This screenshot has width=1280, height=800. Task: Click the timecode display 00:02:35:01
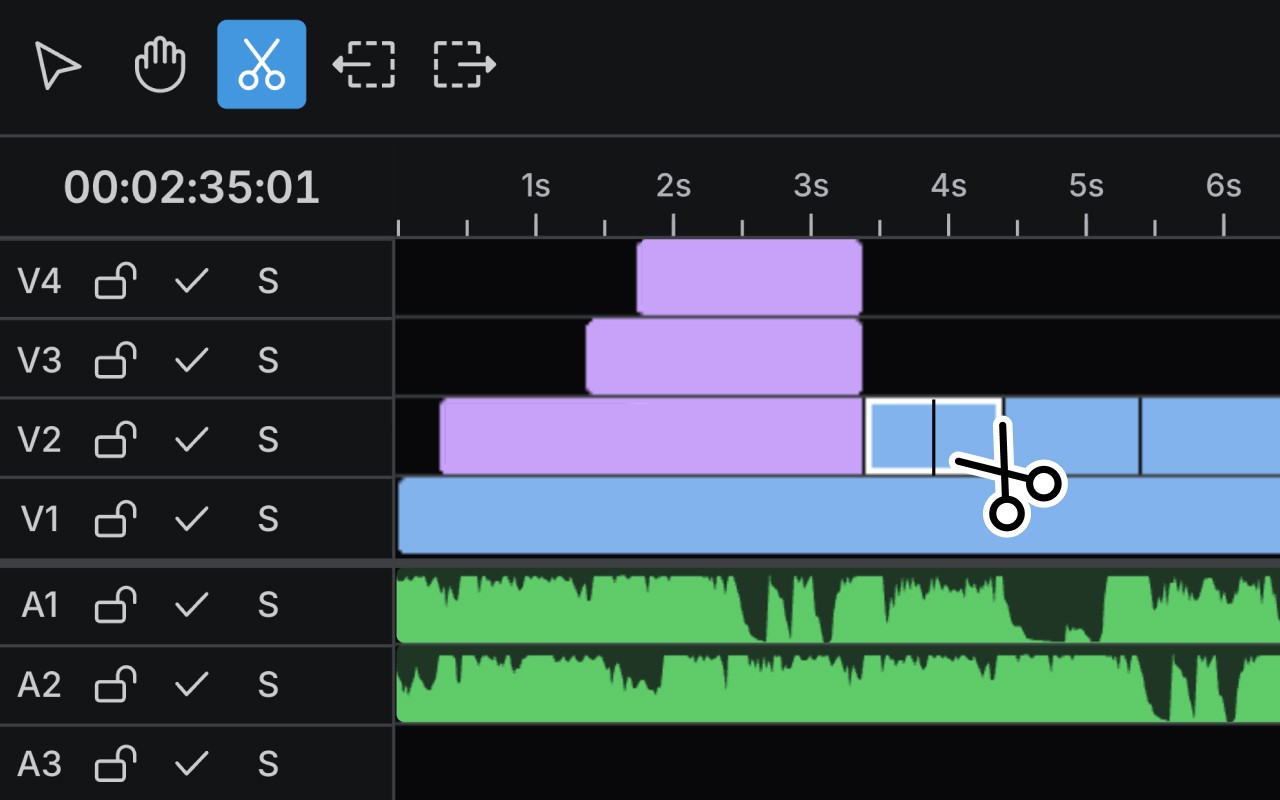[190, 187]
